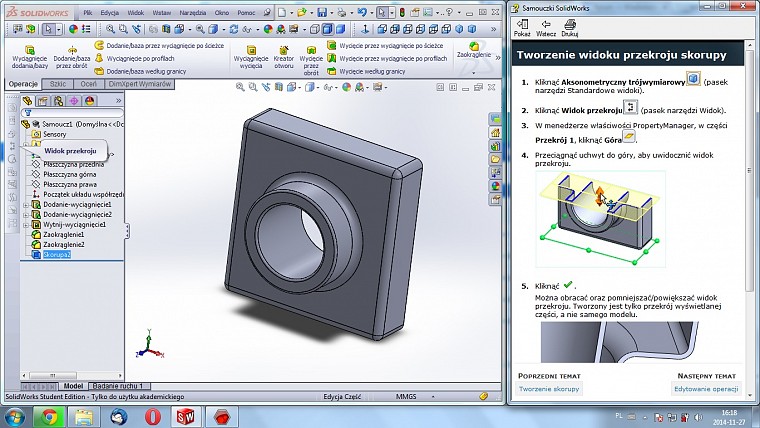Follow the Tworzenie skorupy link
The height and width of the screenshot is (428, 760).
tap(549, 389)
